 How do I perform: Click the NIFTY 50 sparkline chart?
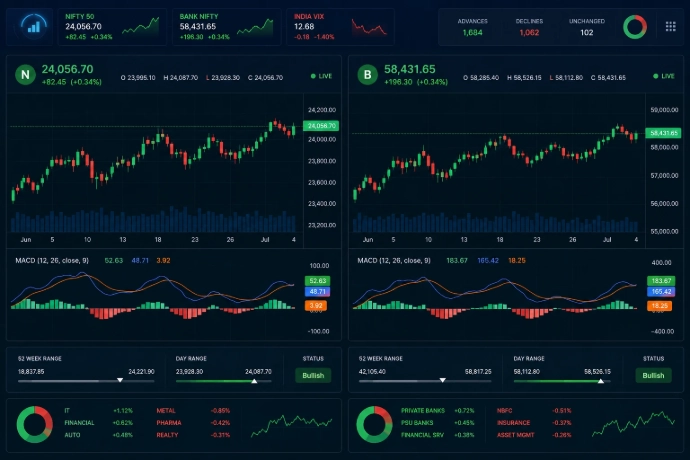point(140,26)
